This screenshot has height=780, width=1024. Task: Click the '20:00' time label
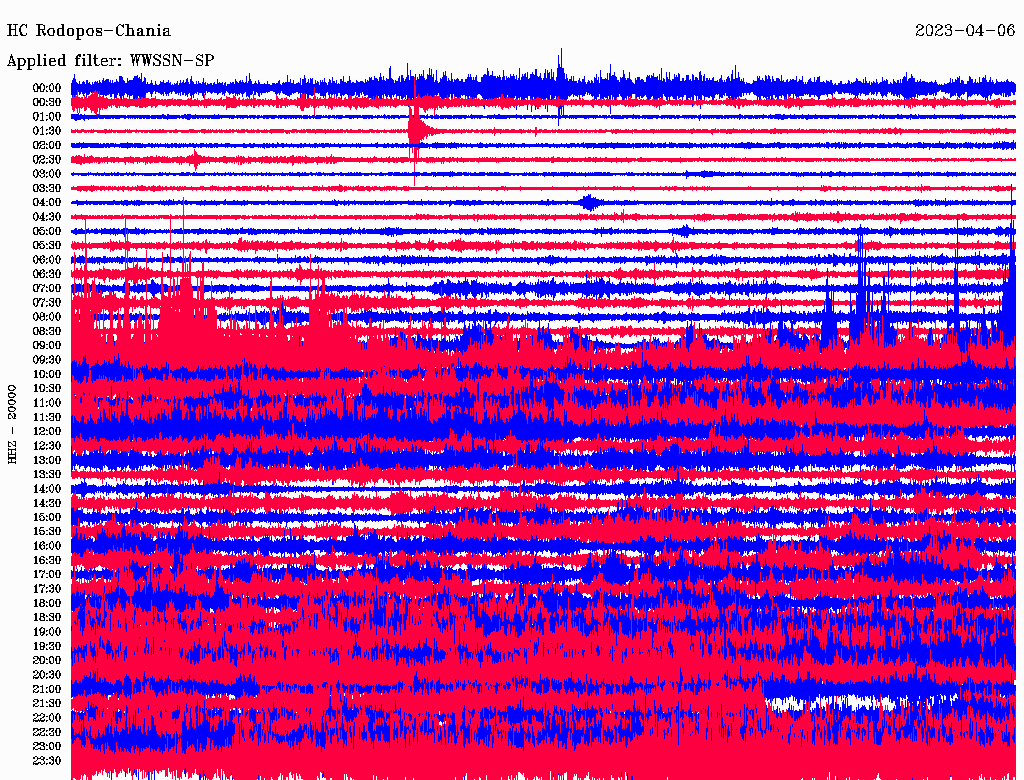[47, 660]
